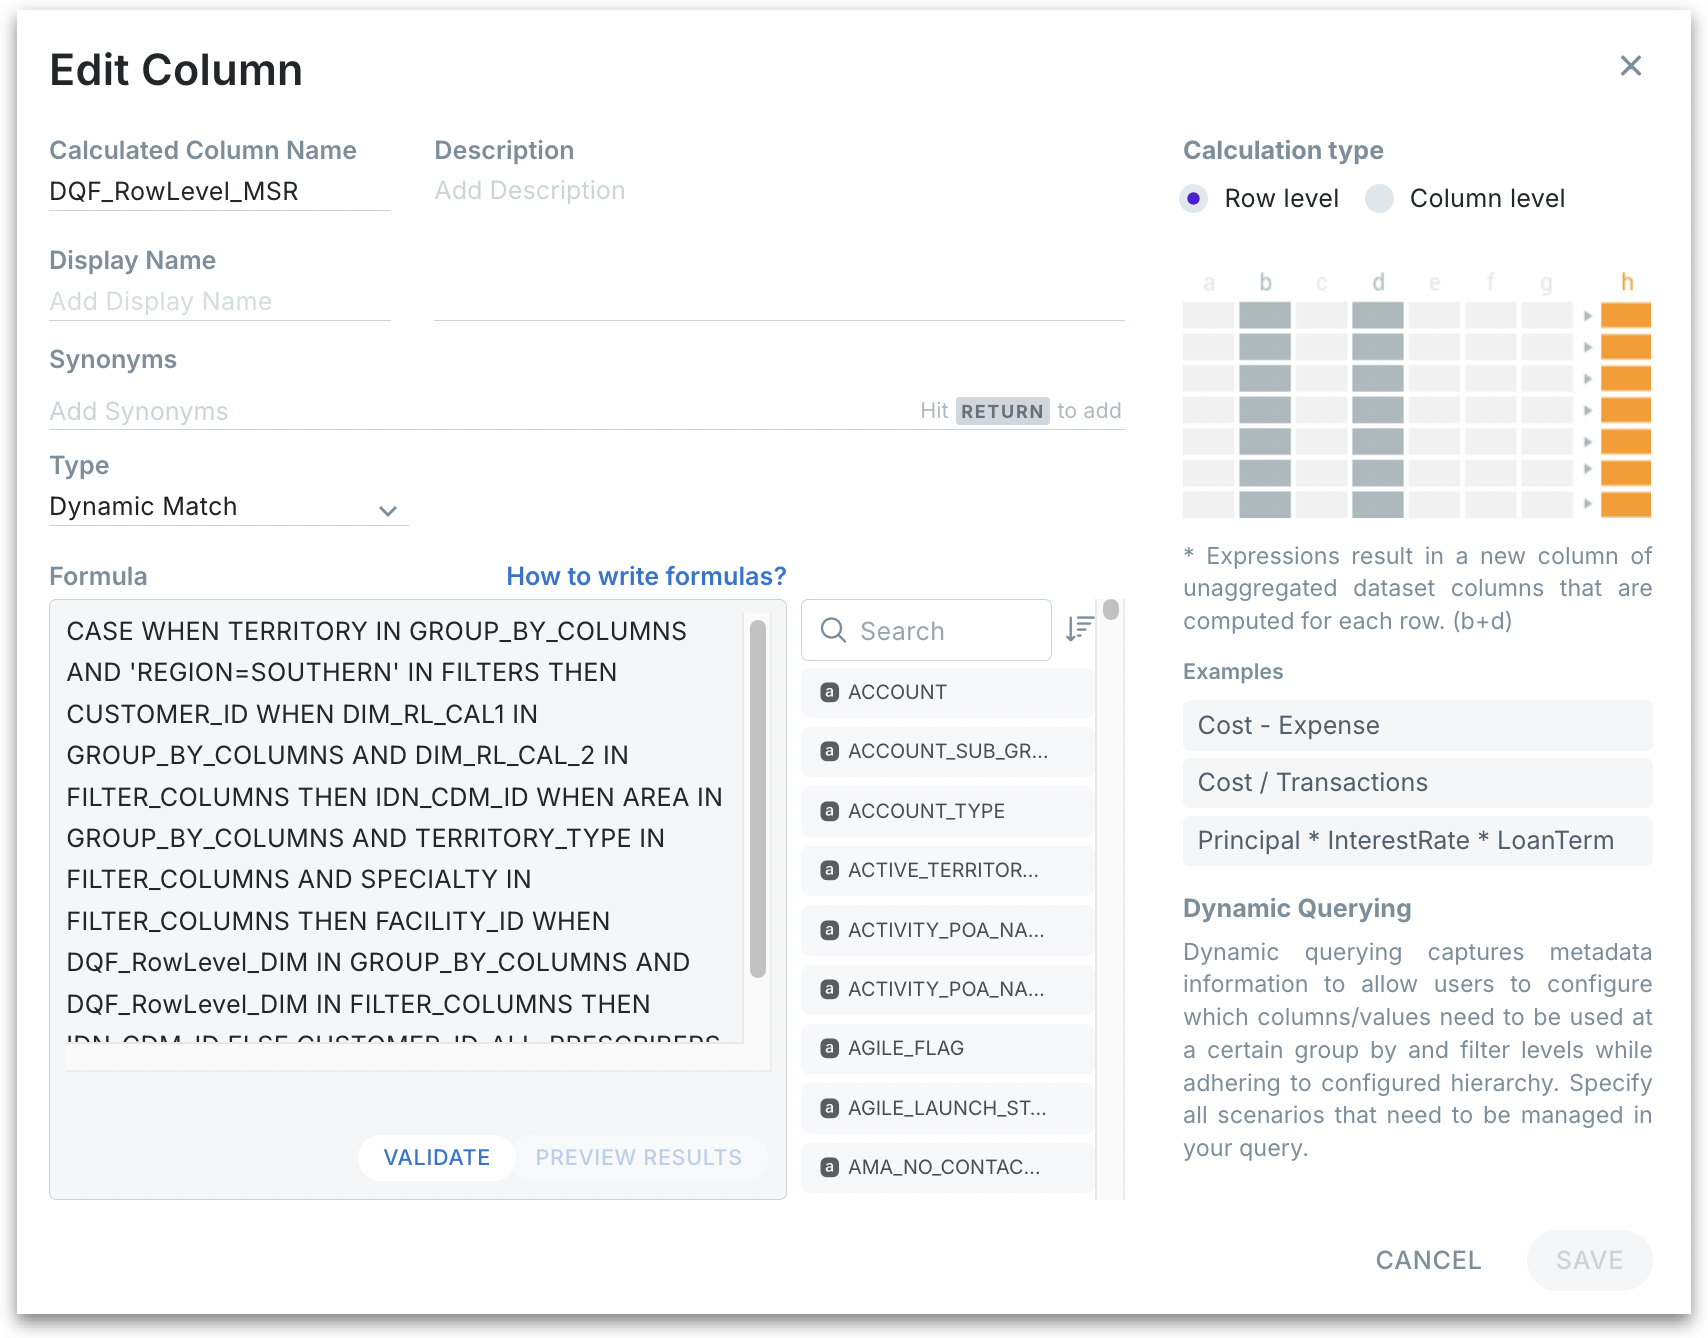
Task: Click the CANCEL button
Action: pyautogui.click(x=1428, y=1260)
